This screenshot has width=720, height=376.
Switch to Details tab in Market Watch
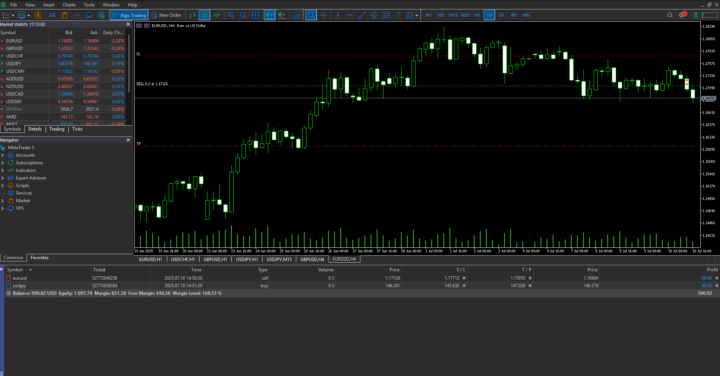point(35,129)
